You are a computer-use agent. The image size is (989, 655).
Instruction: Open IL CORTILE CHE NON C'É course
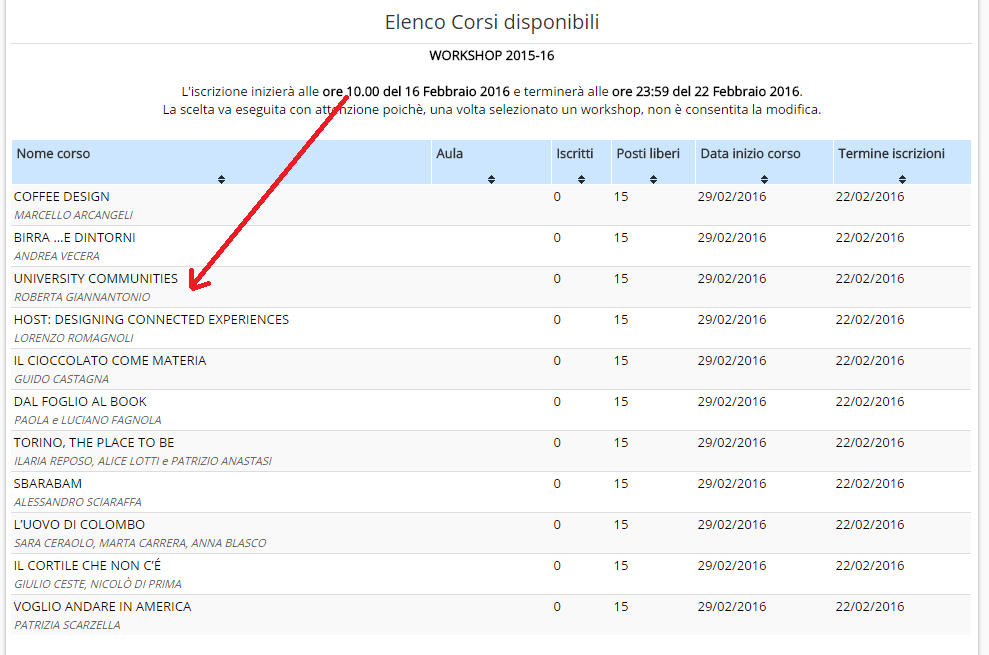(87, 566)
